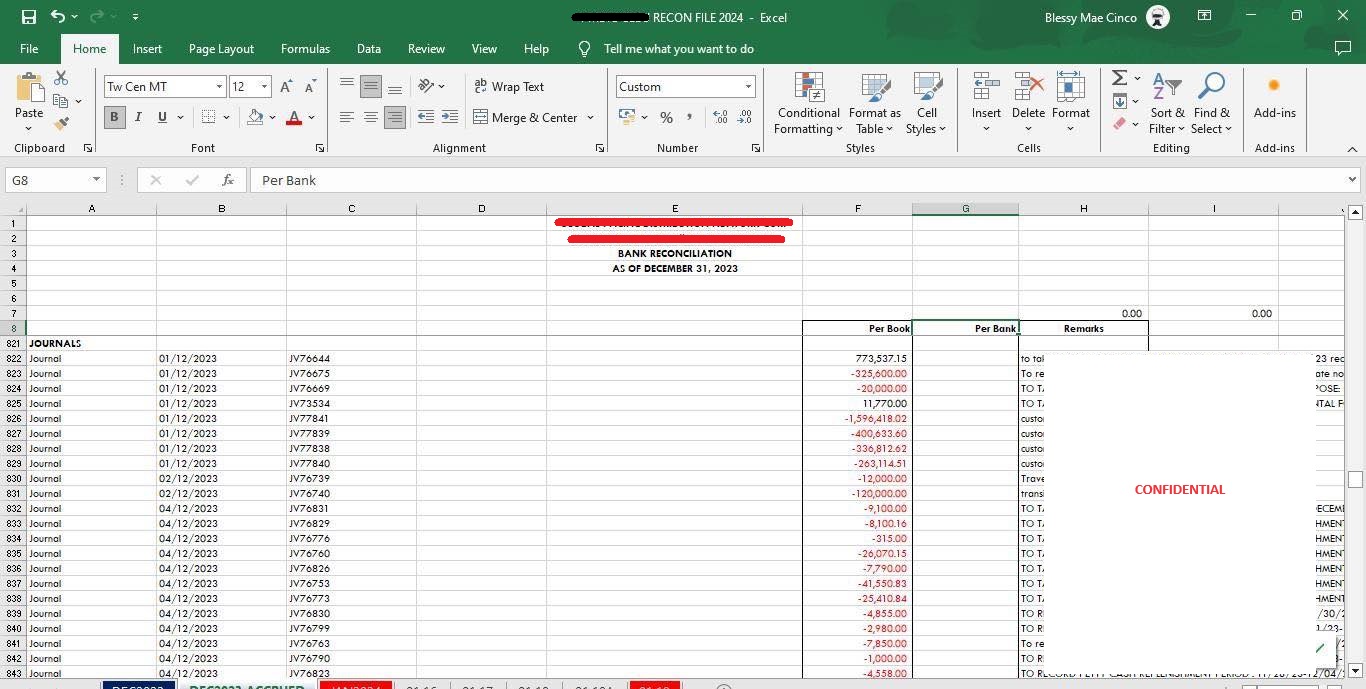Activate the Format Painter brush

(61, 123)
